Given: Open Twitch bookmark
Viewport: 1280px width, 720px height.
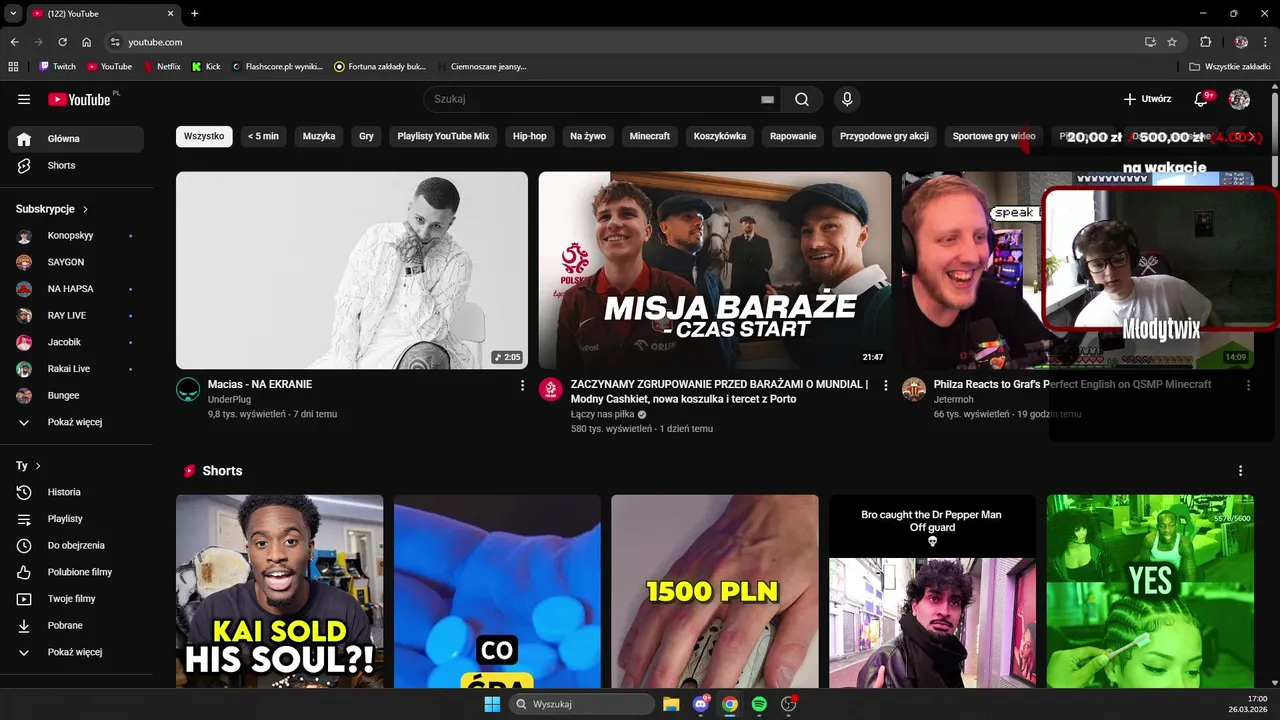Looking at the screenshot, I should [57, 67].
